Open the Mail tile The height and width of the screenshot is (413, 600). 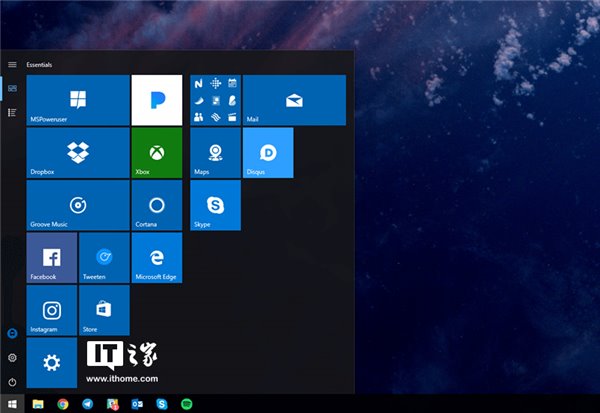(294, 100)
